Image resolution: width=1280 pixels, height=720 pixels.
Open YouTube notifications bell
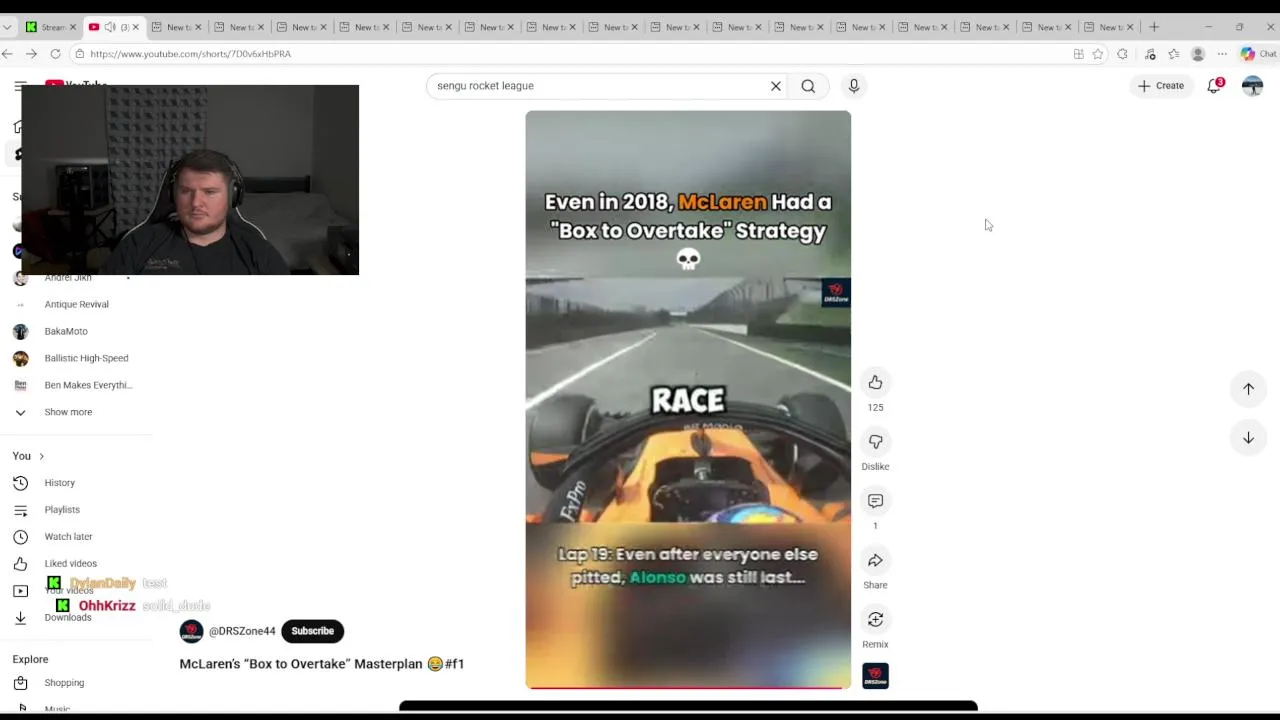point(1214,86)
